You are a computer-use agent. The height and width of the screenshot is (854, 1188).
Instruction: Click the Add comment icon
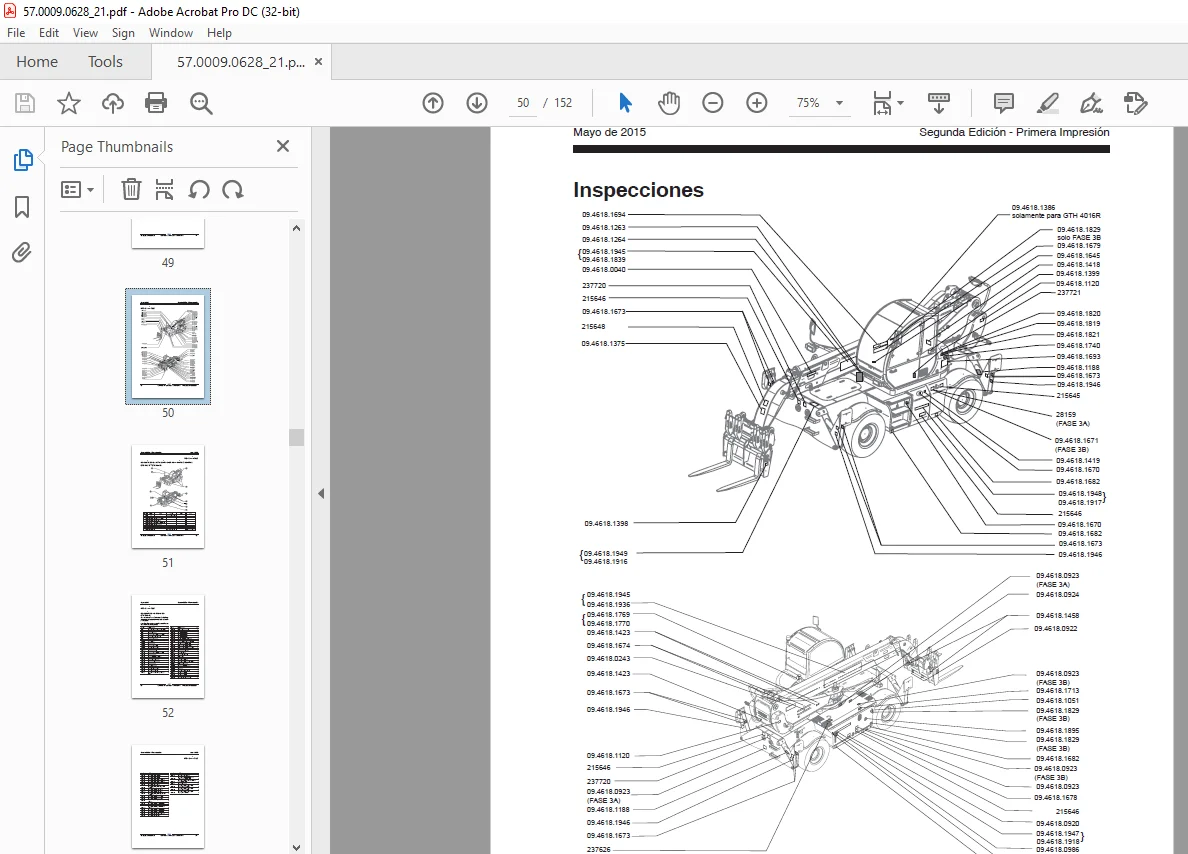[x=1004, y=103]
